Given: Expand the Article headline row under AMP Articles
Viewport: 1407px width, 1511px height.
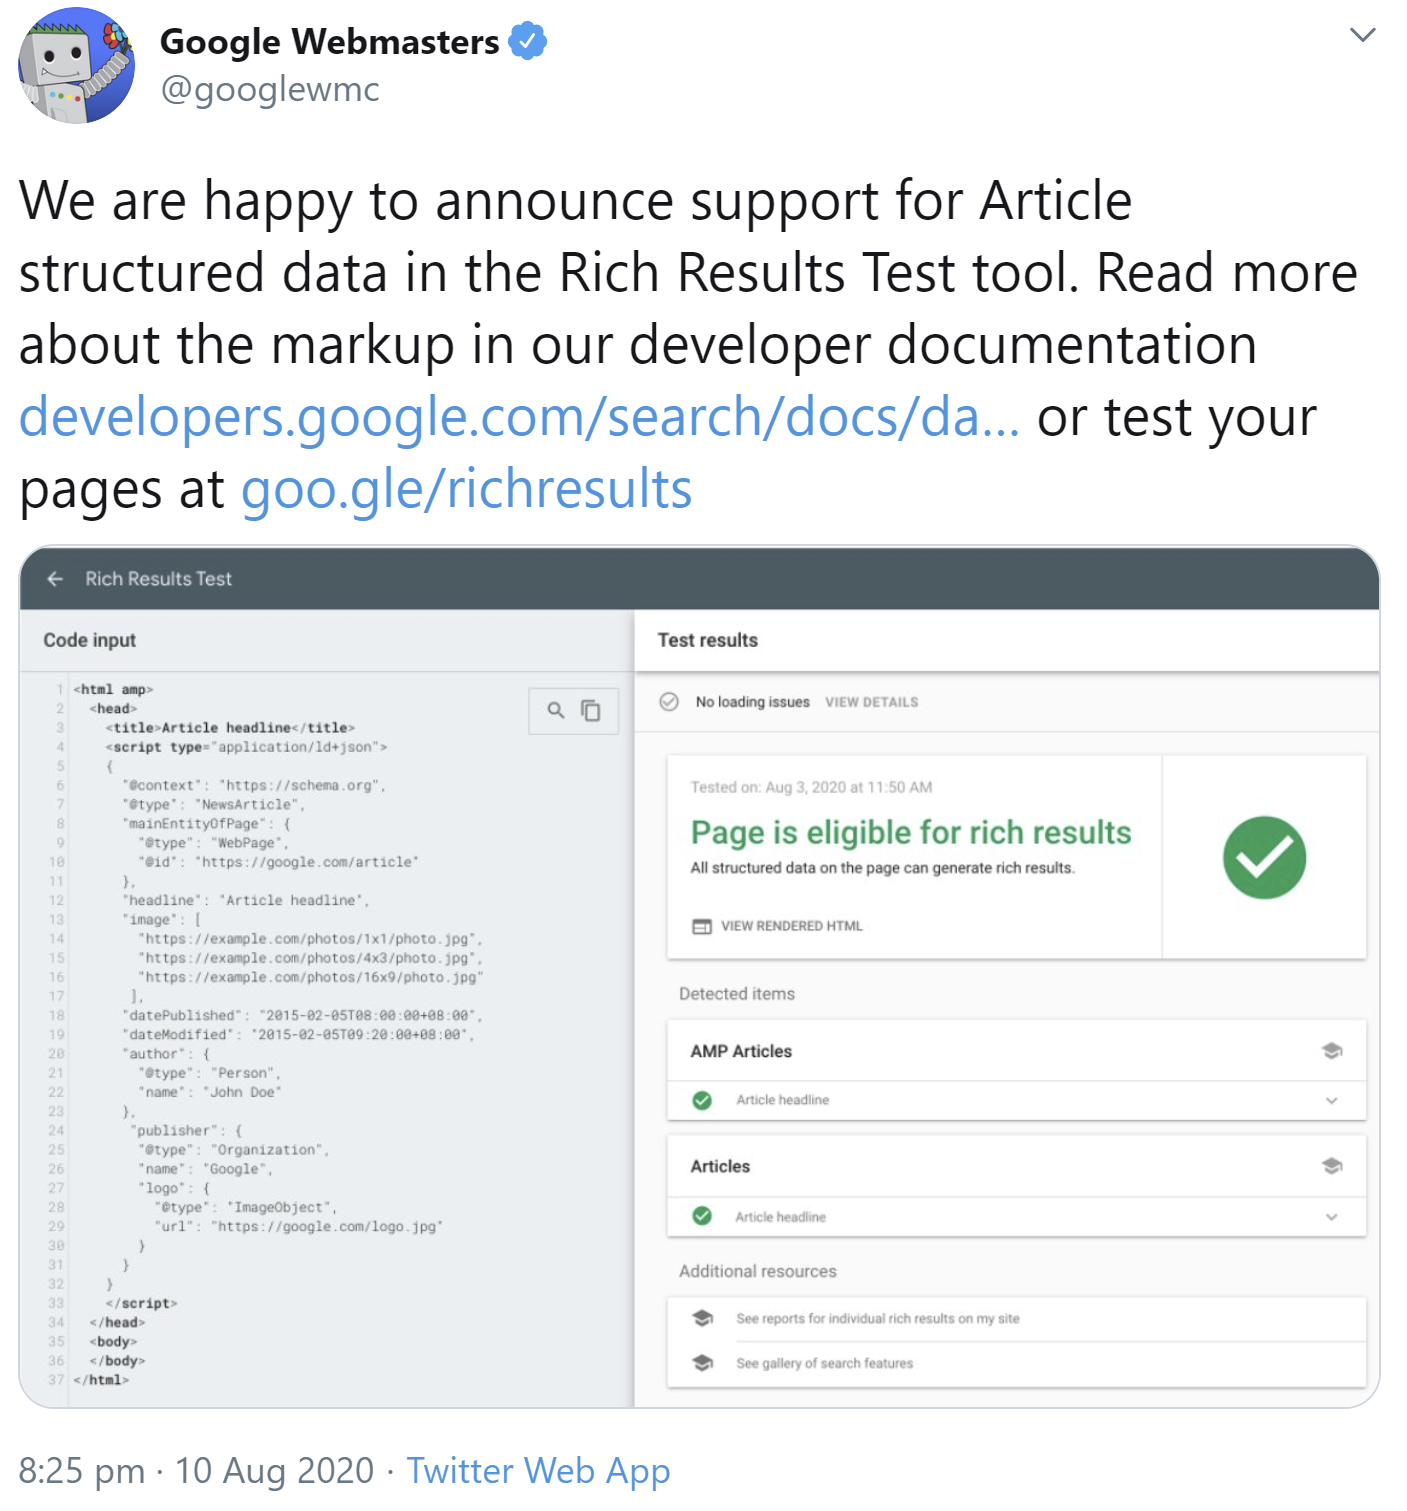Looking at the screenshot, I should pyautogui.click(x=1332, y=1100).
